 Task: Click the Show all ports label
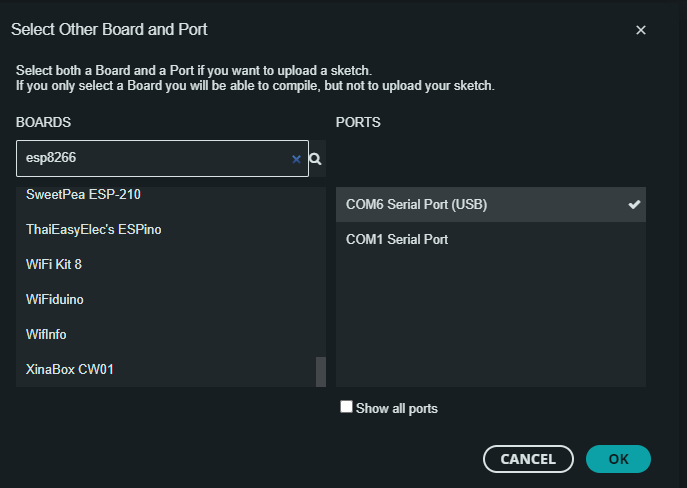coord(397,408)
